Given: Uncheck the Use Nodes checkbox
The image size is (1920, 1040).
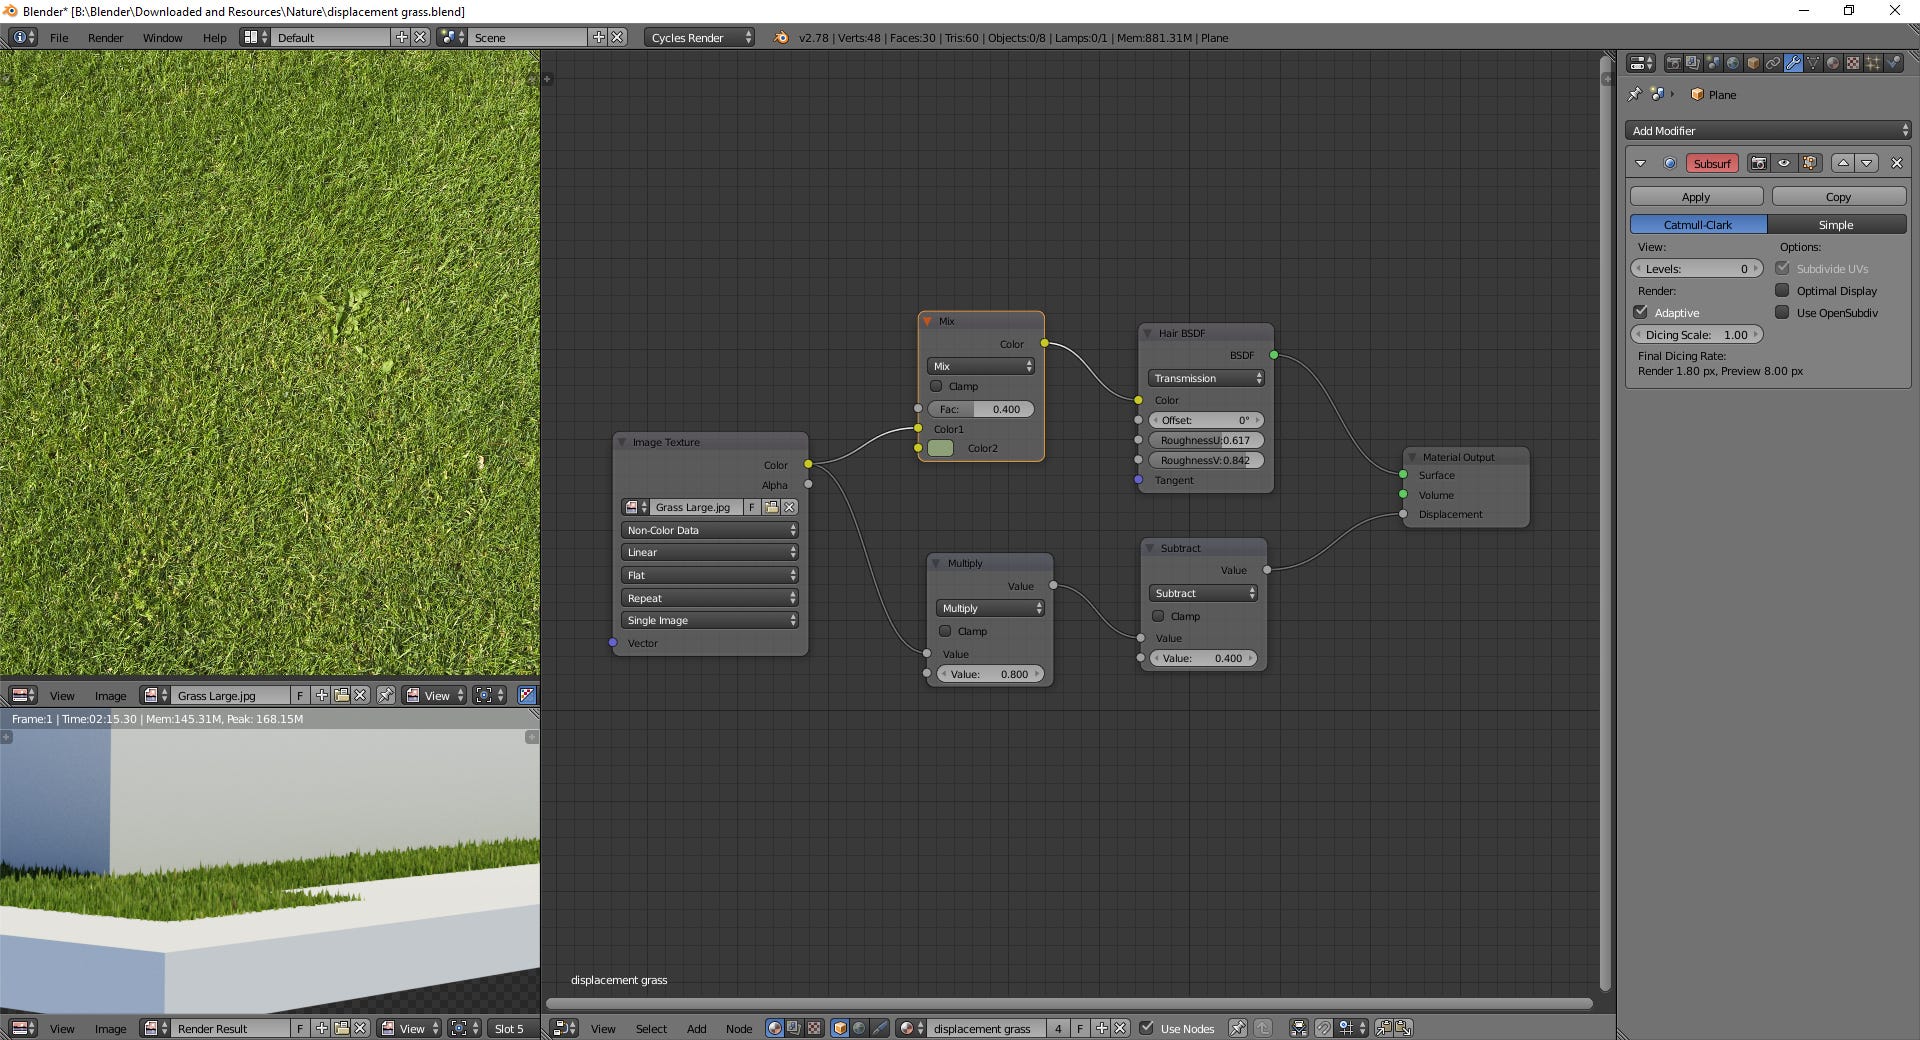Looking at the screenshot, I should point(1147,1028).
